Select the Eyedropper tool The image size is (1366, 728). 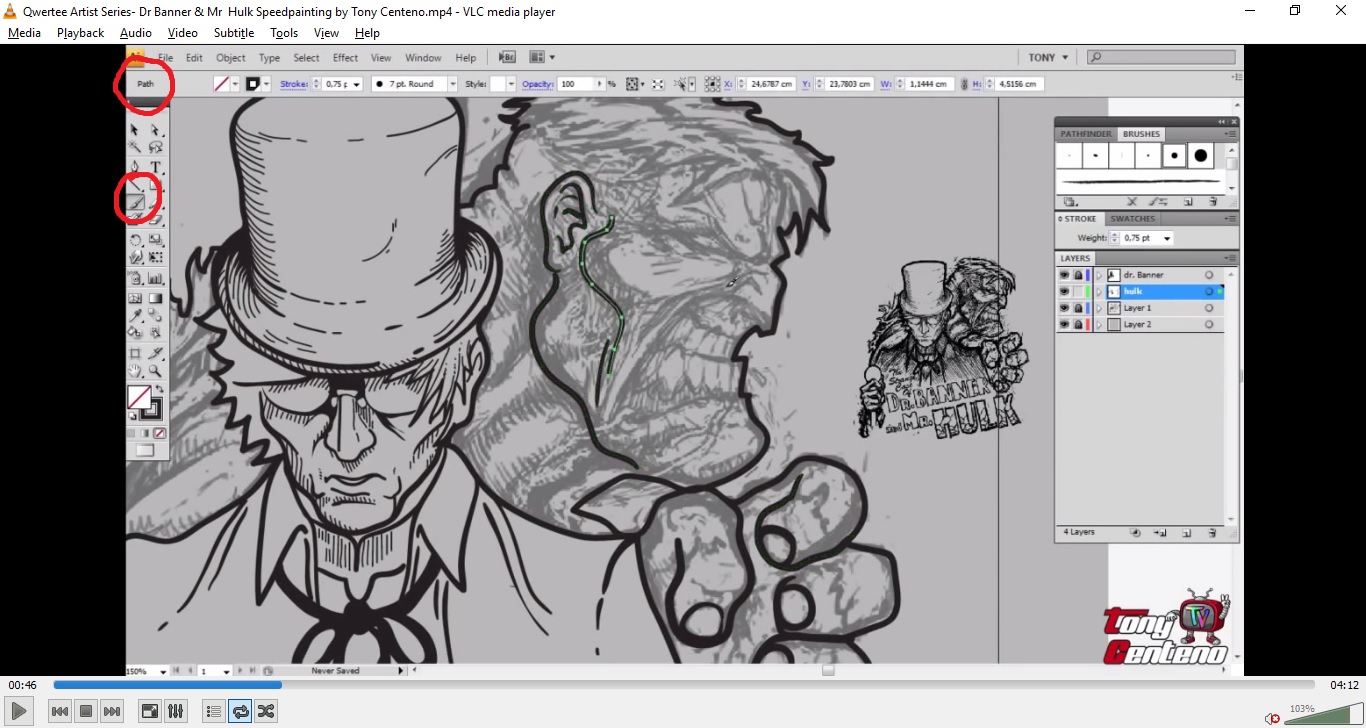click(135, 314)
